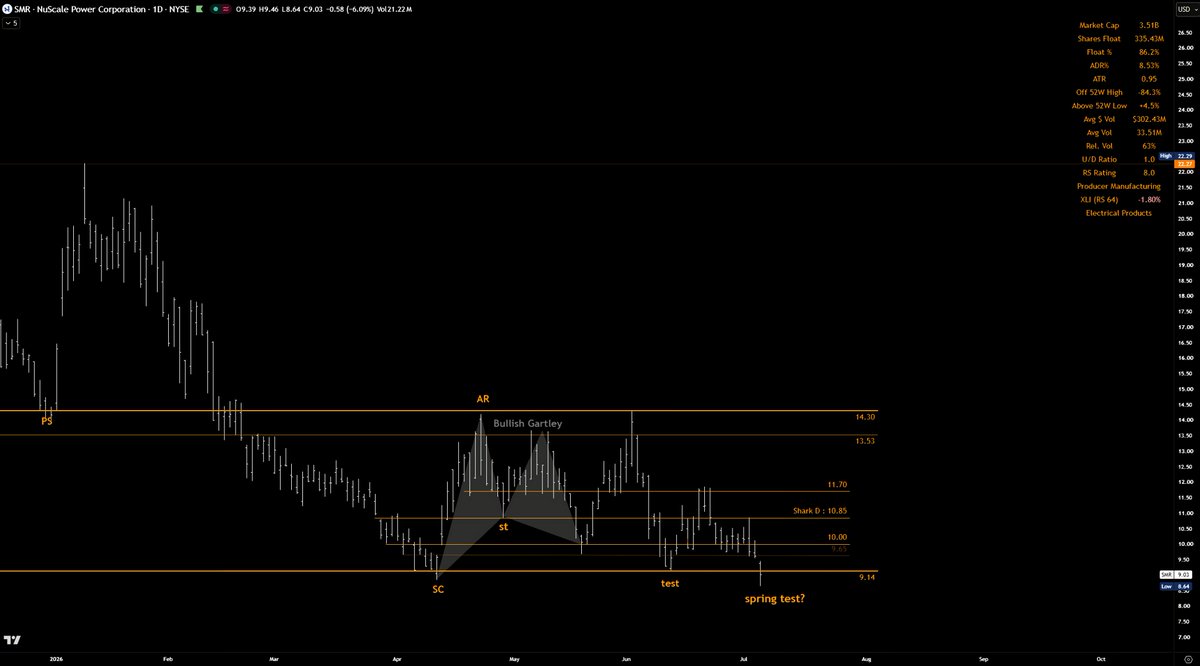1200x666 pixels.
Task: Click the TradingView logo in bottom corner
Action: [x=13, y=642]
